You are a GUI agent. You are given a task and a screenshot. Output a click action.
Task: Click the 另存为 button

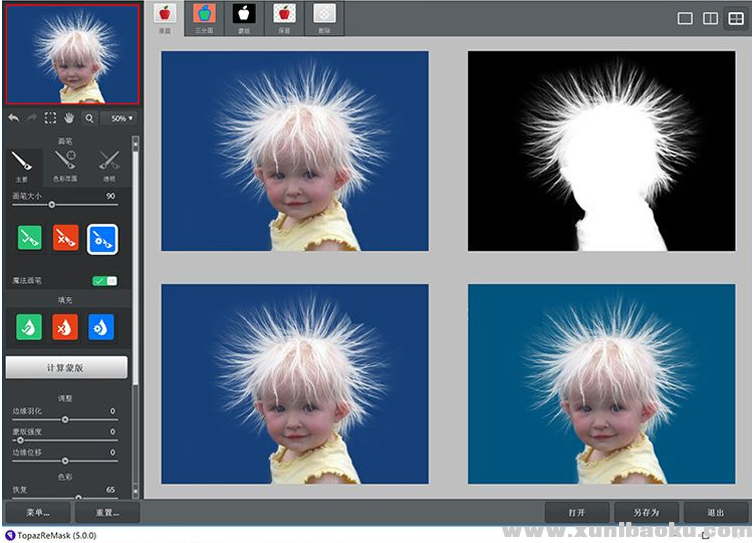tap(645, 512)
